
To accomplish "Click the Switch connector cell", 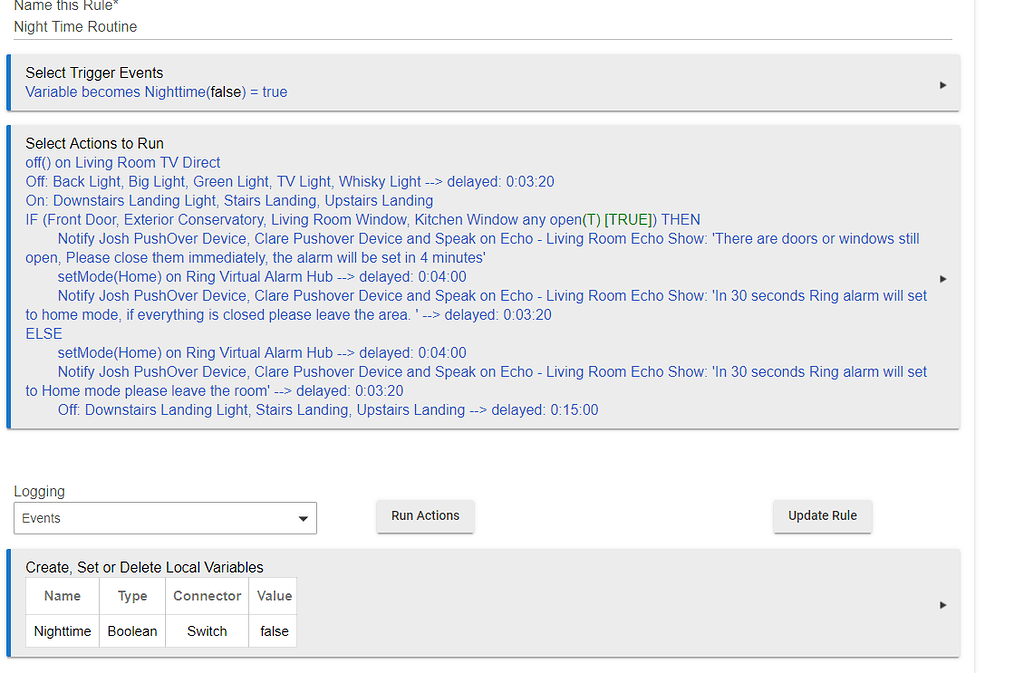I will [x=207, y=631].
